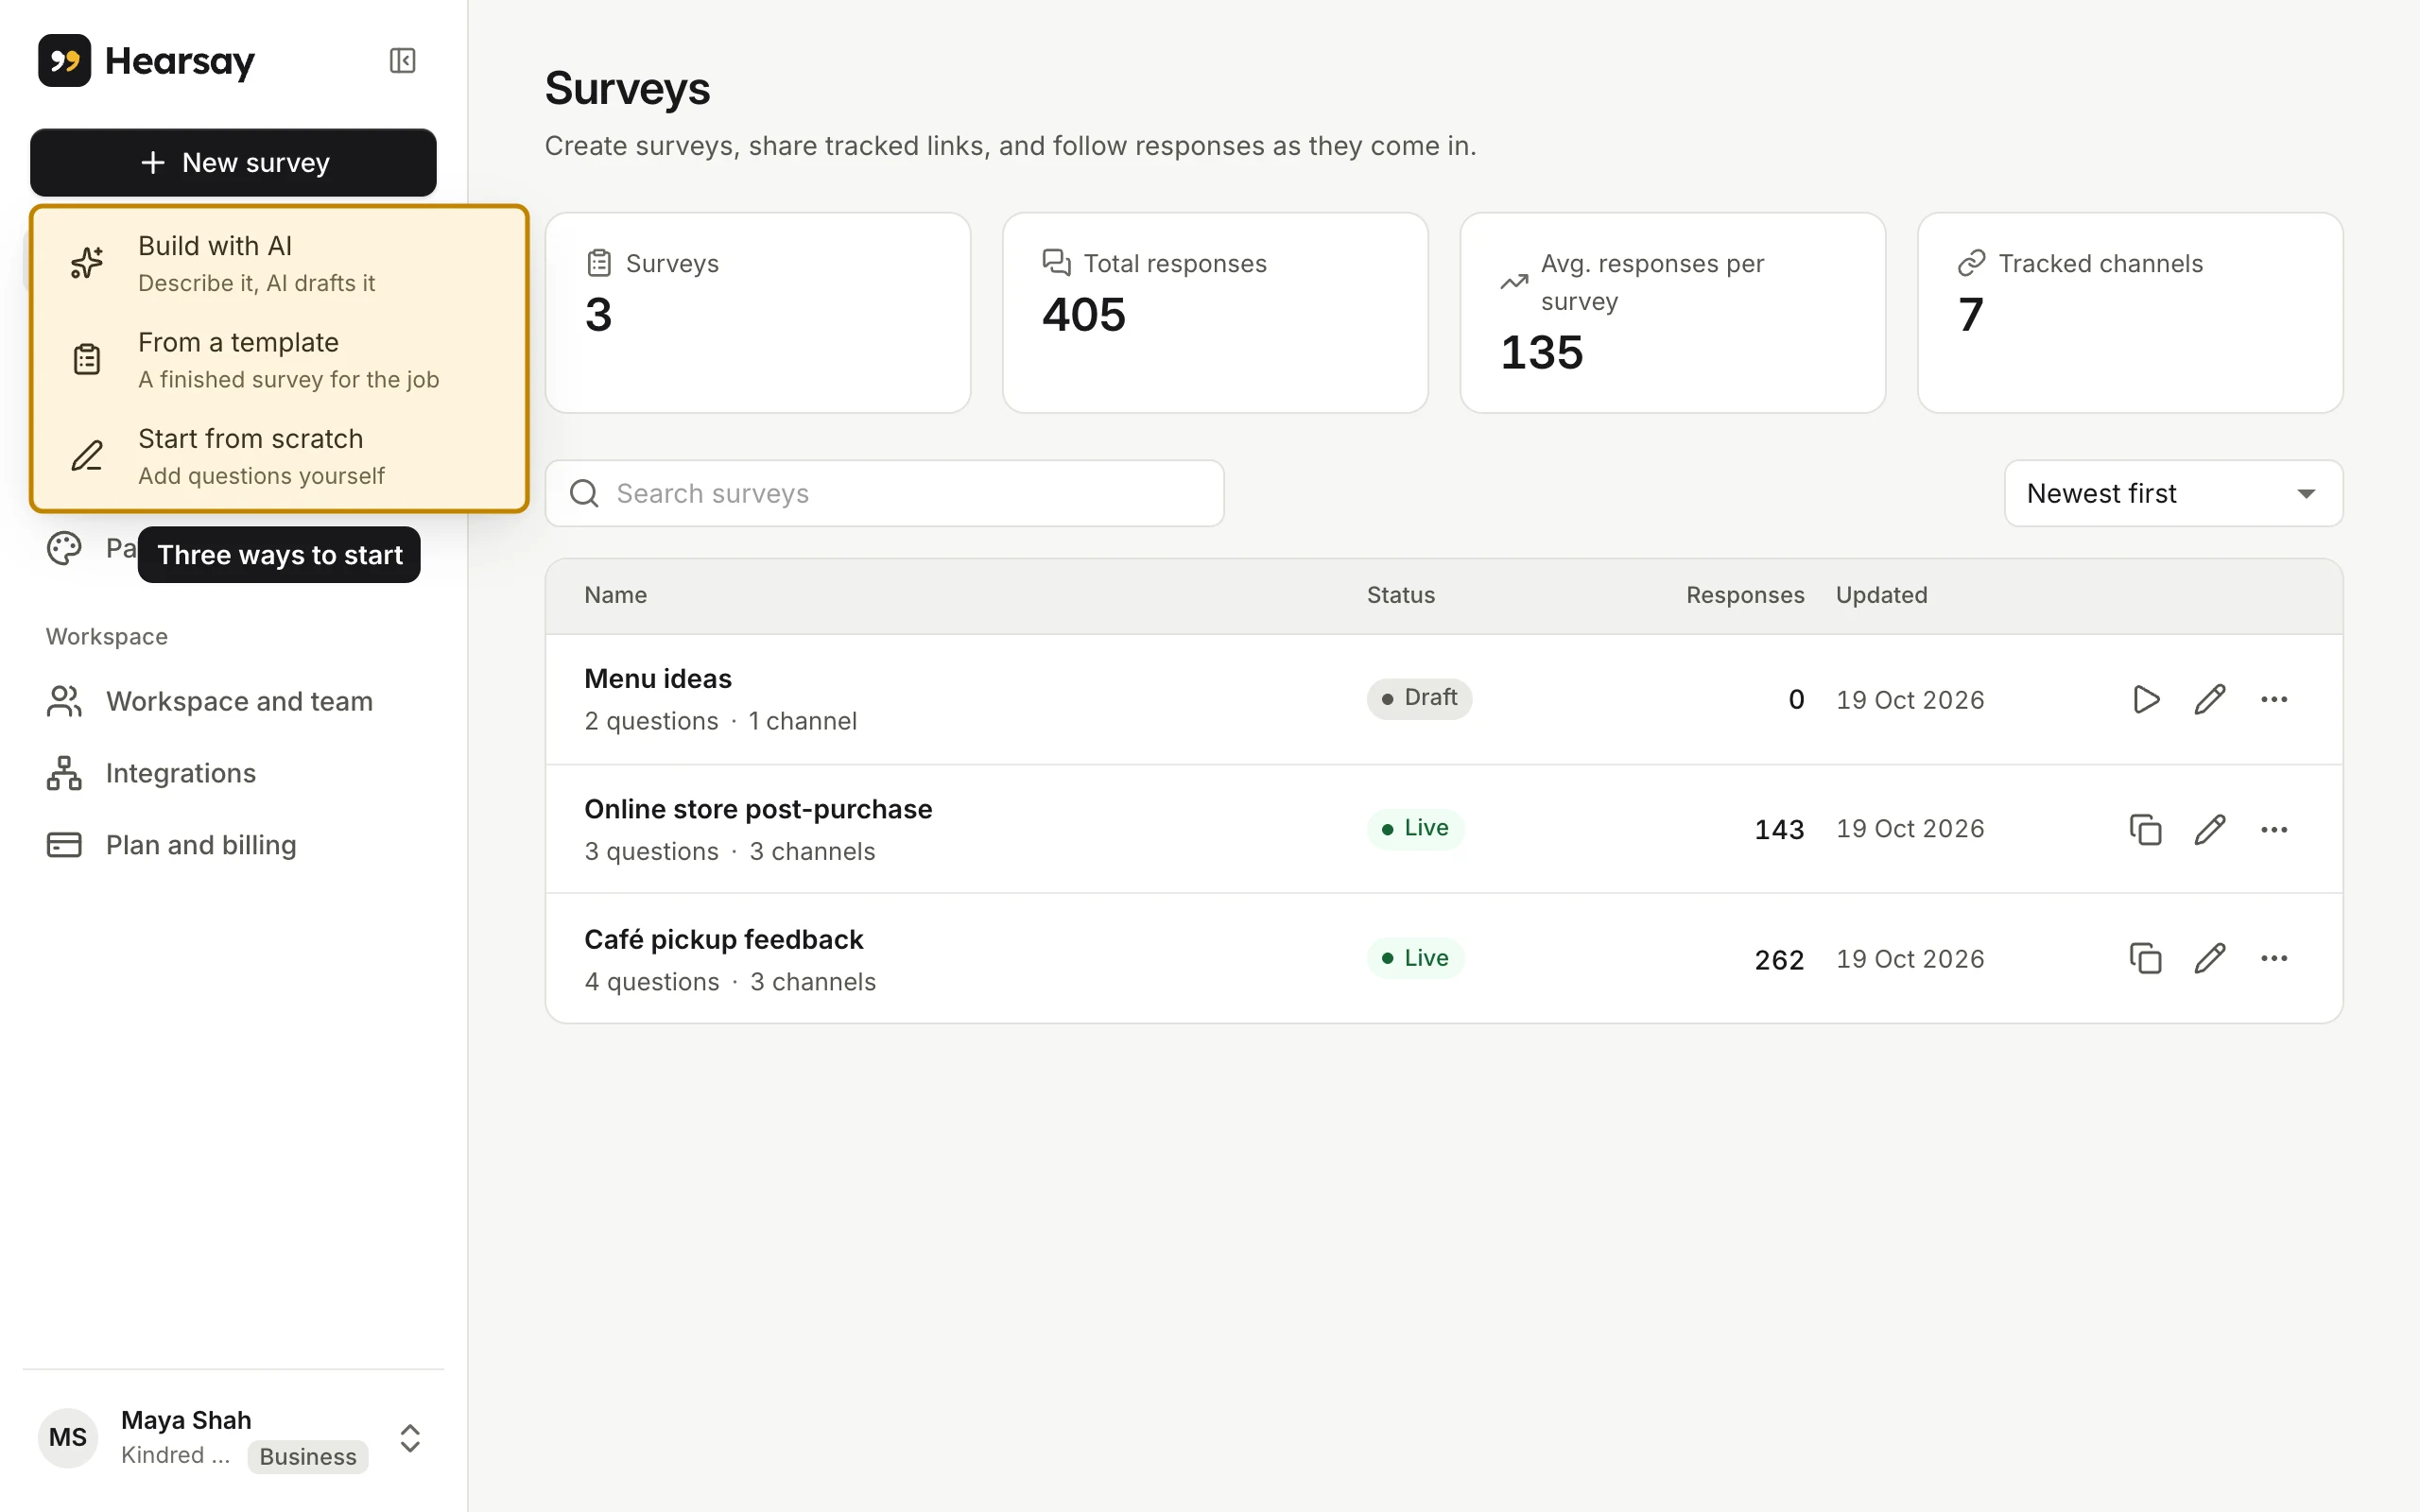
Task: Click the Business plan badge
Action: [x=308, y=1456]
